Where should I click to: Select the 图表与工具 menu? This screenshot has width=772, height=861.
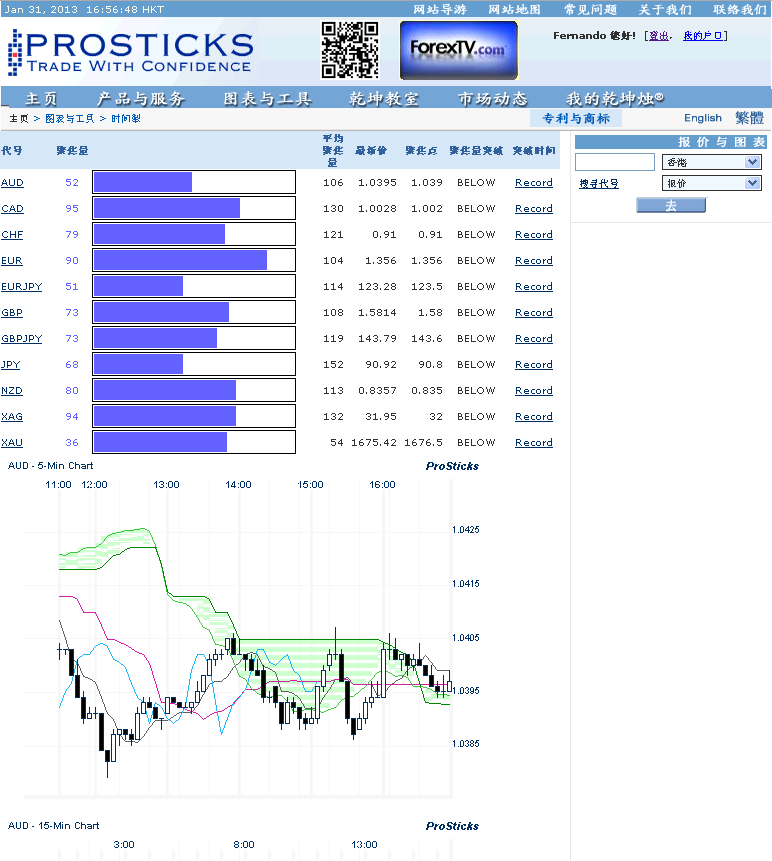tap(268, 99)
